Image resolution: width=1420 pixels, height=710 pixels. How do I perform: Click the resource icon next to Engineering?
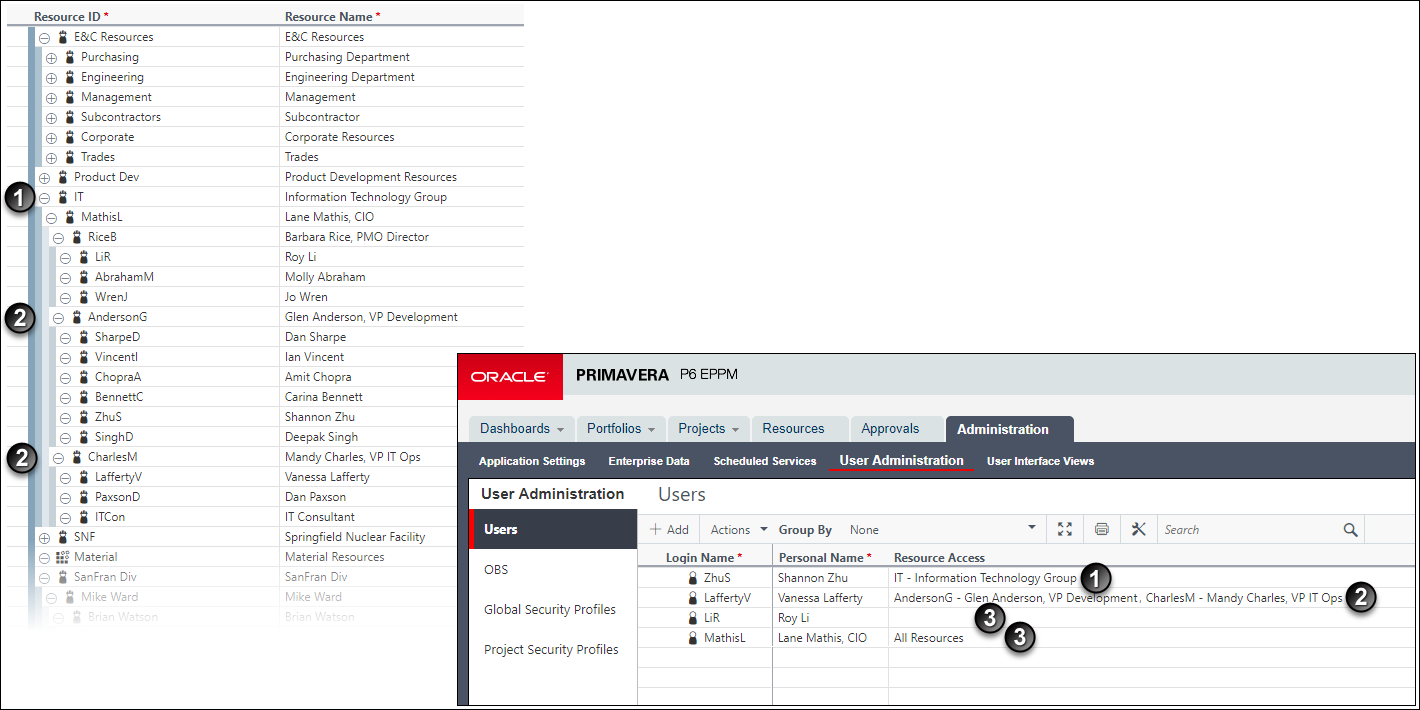coord(70,77)
